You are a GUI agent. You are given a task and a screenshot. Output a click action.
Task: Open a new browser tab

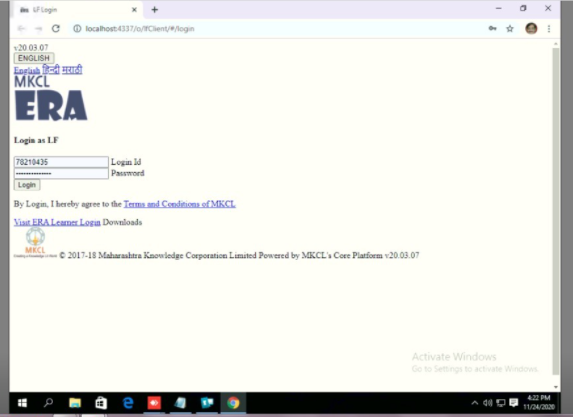tap(155, 10)
